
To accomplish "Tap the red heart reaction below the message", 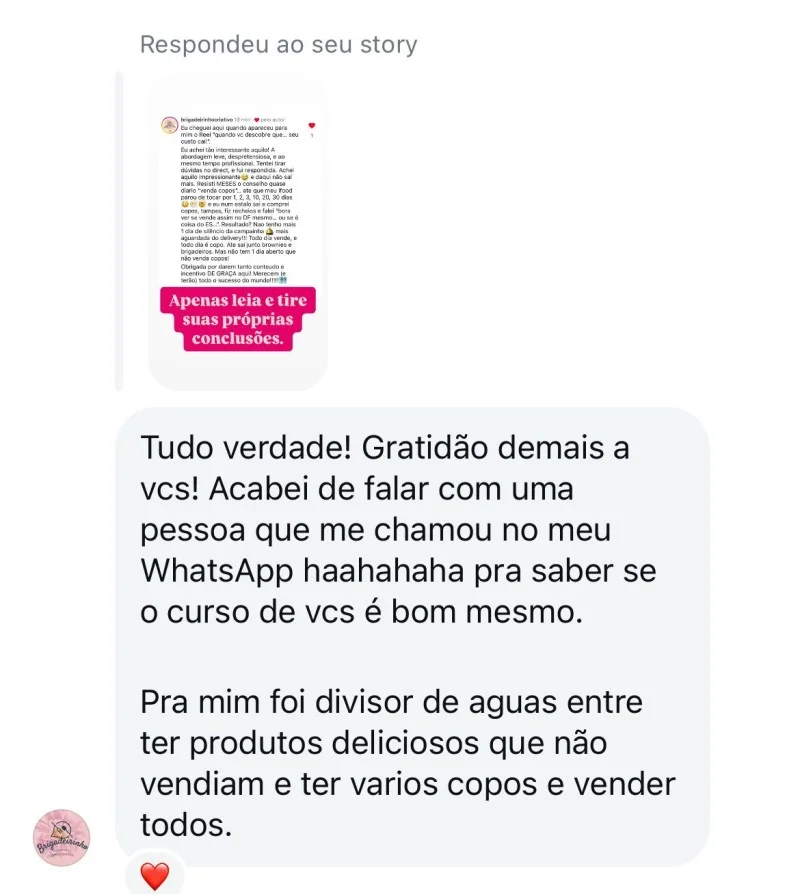I will (155, 876).
